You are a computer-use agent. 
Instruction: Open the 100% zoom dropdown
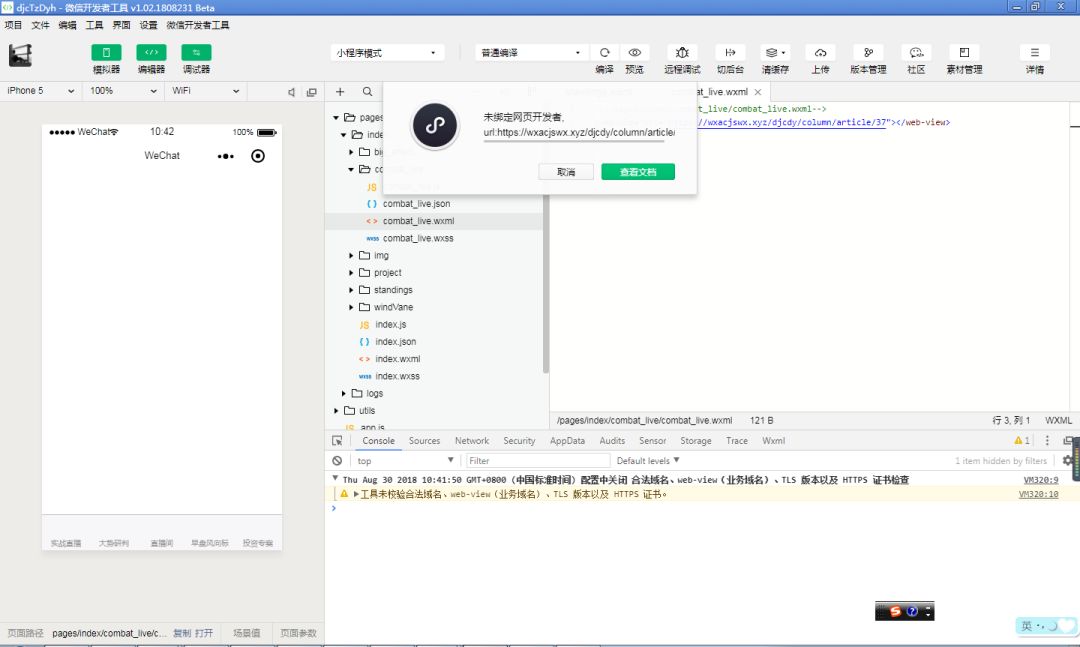(x=123, y=91)
